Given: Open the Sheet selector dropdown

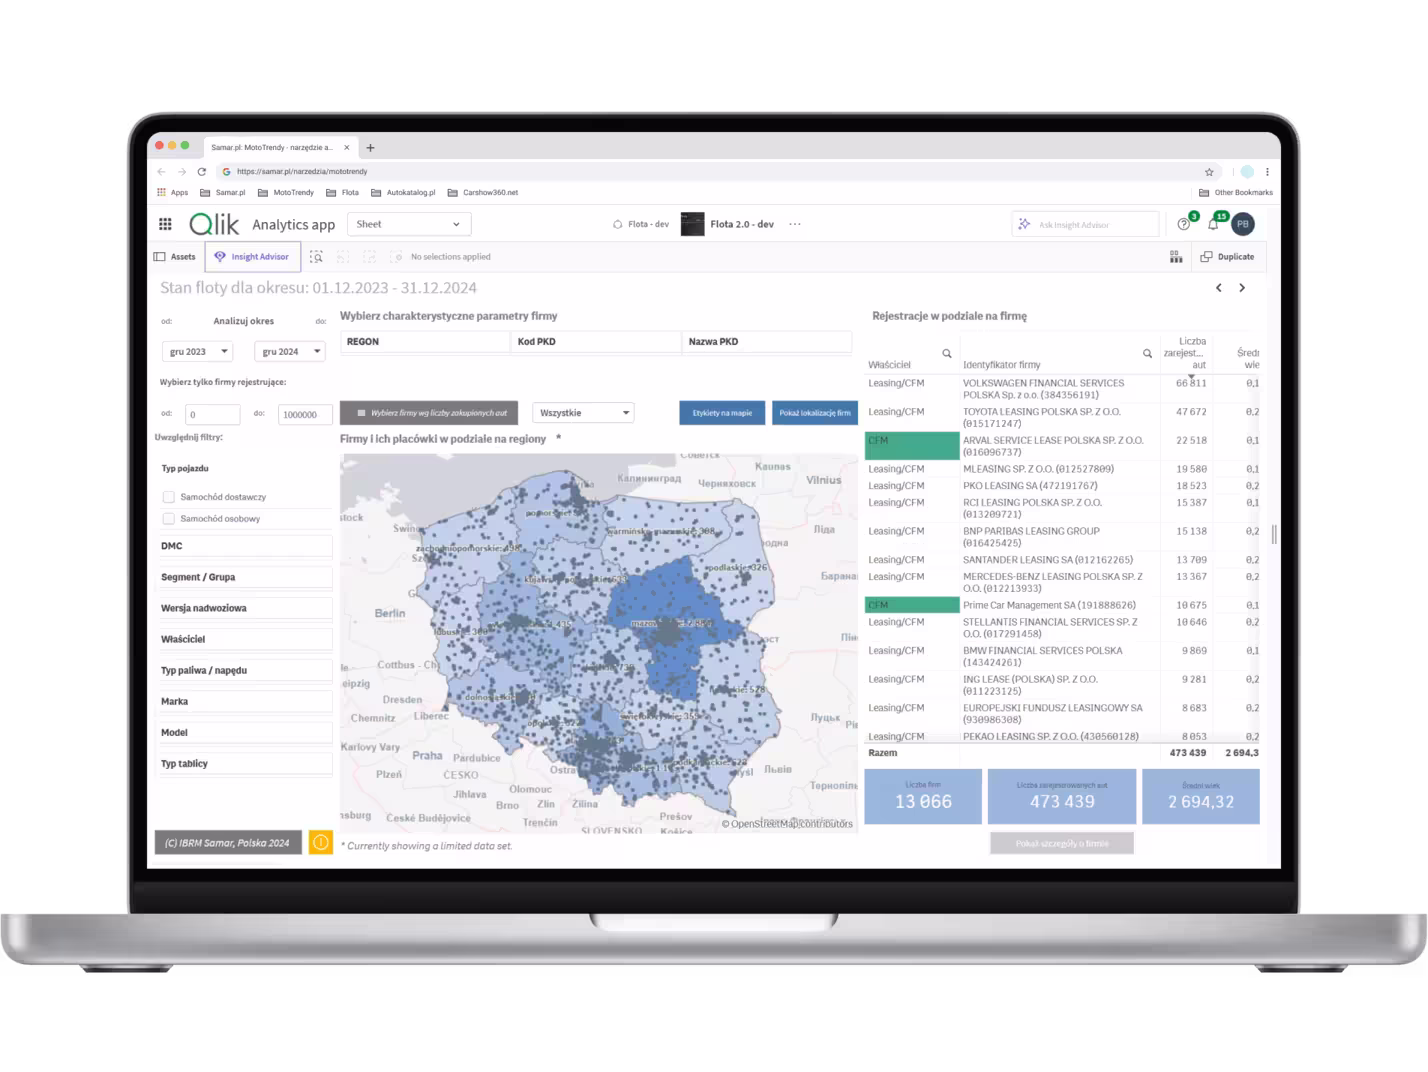Looking at the screenshot, I should pos(408,224).
